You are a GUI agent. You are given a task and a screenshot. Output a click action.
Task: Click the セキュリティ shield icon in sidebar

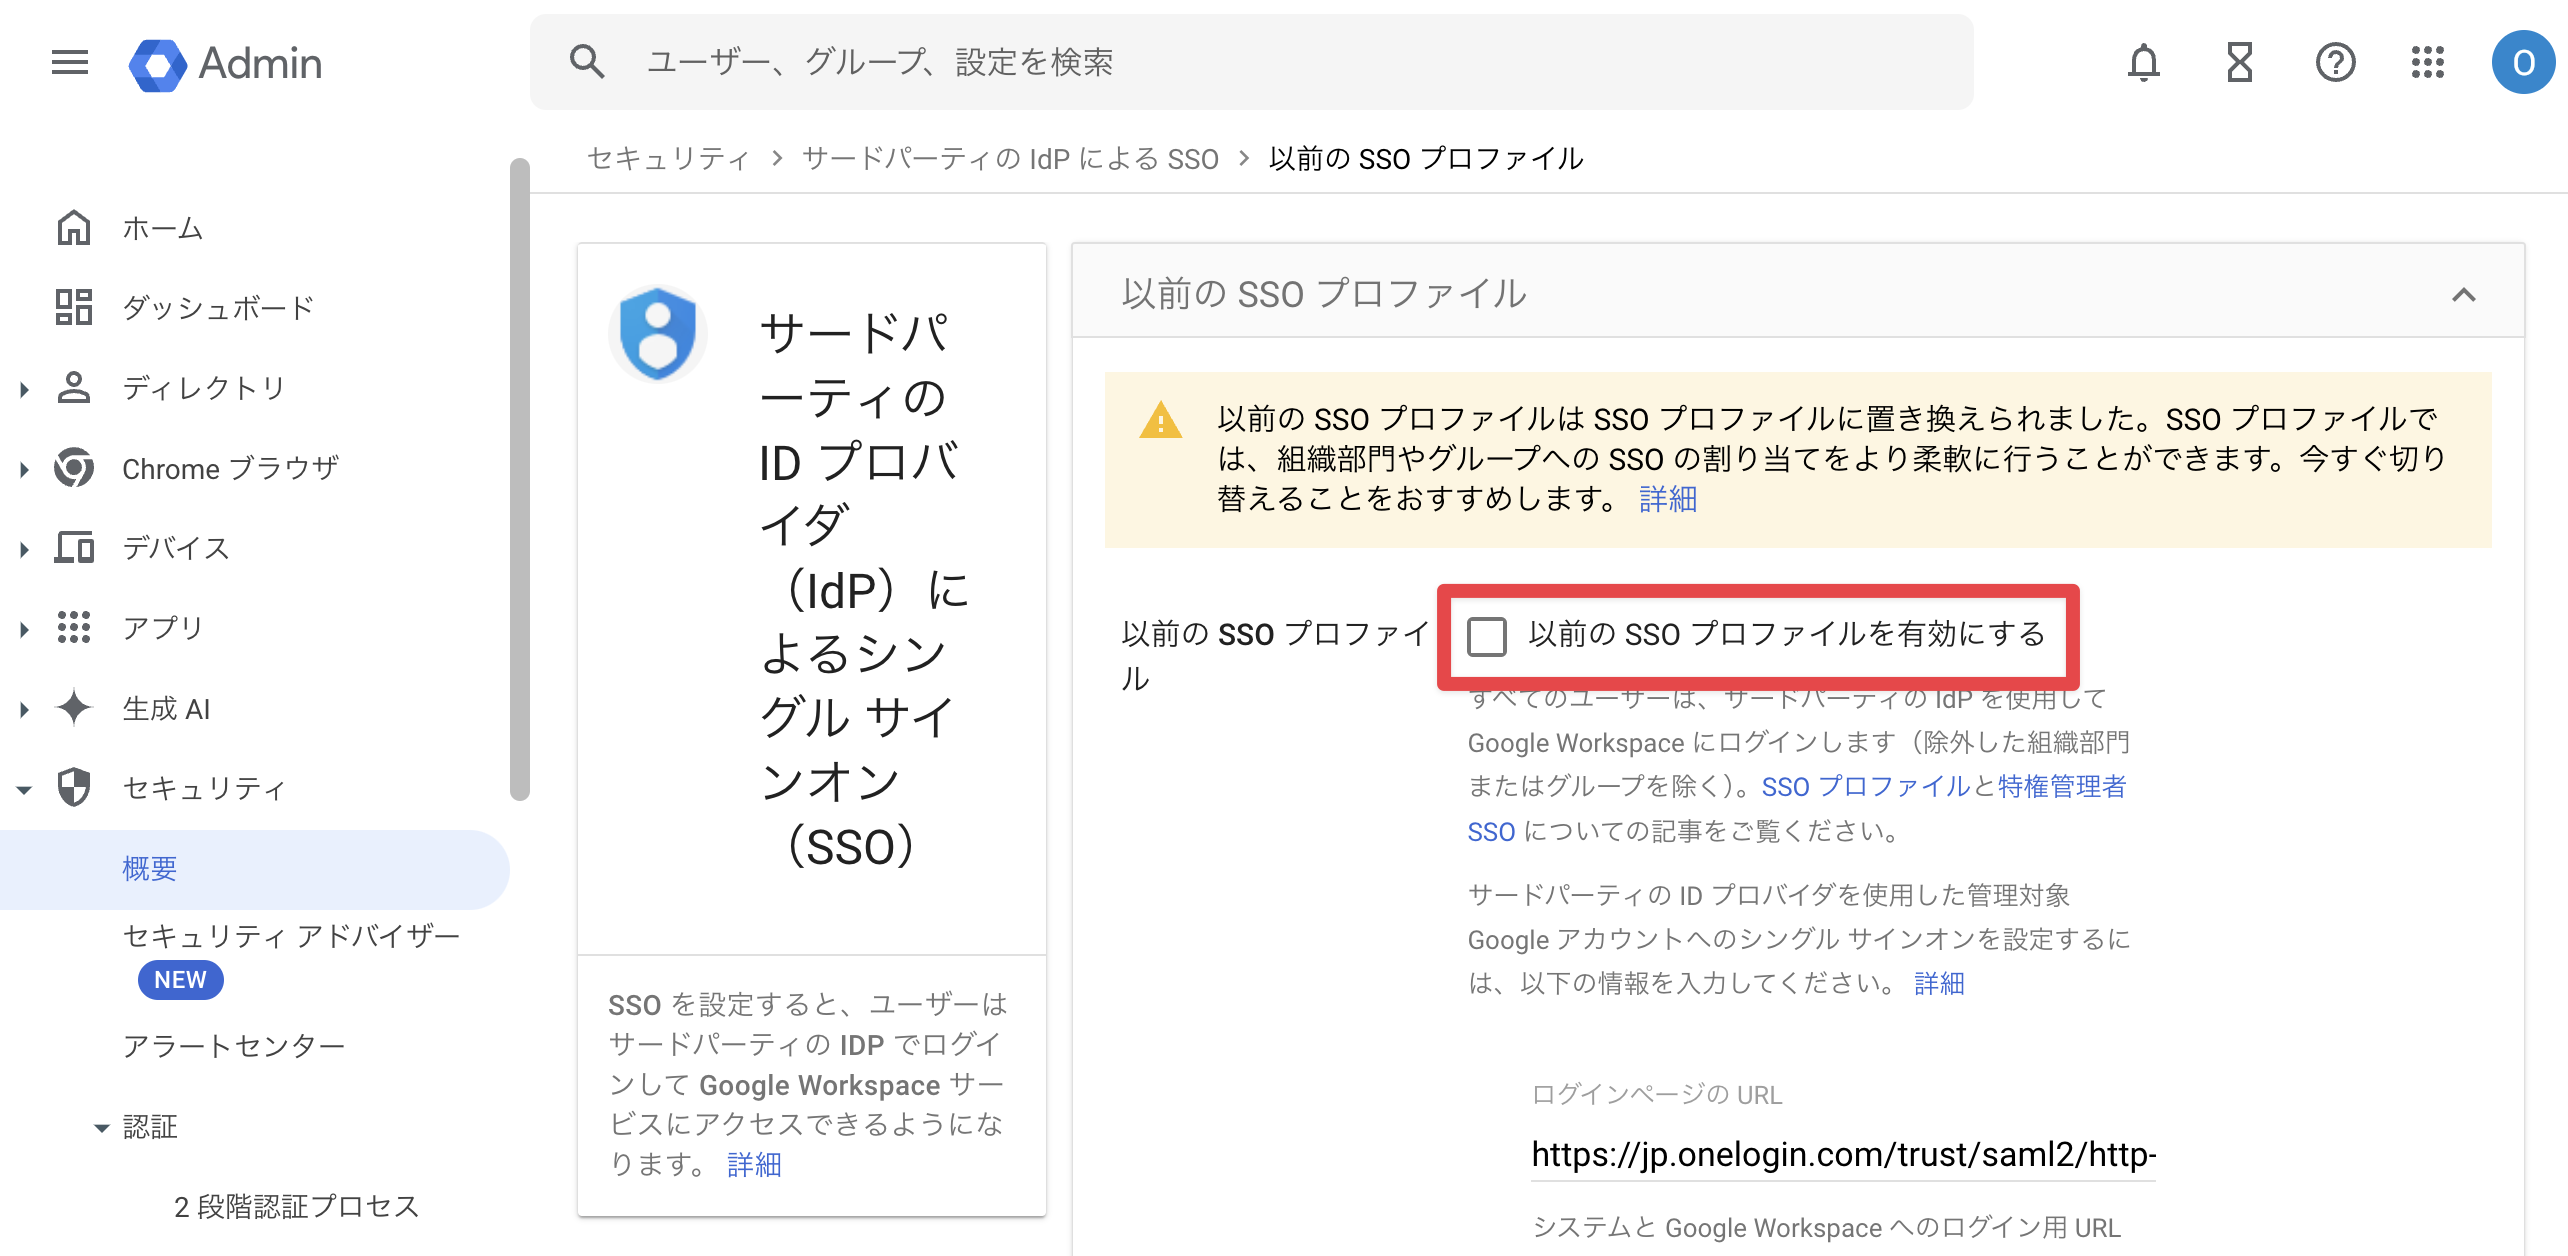(x=74, y=787)
